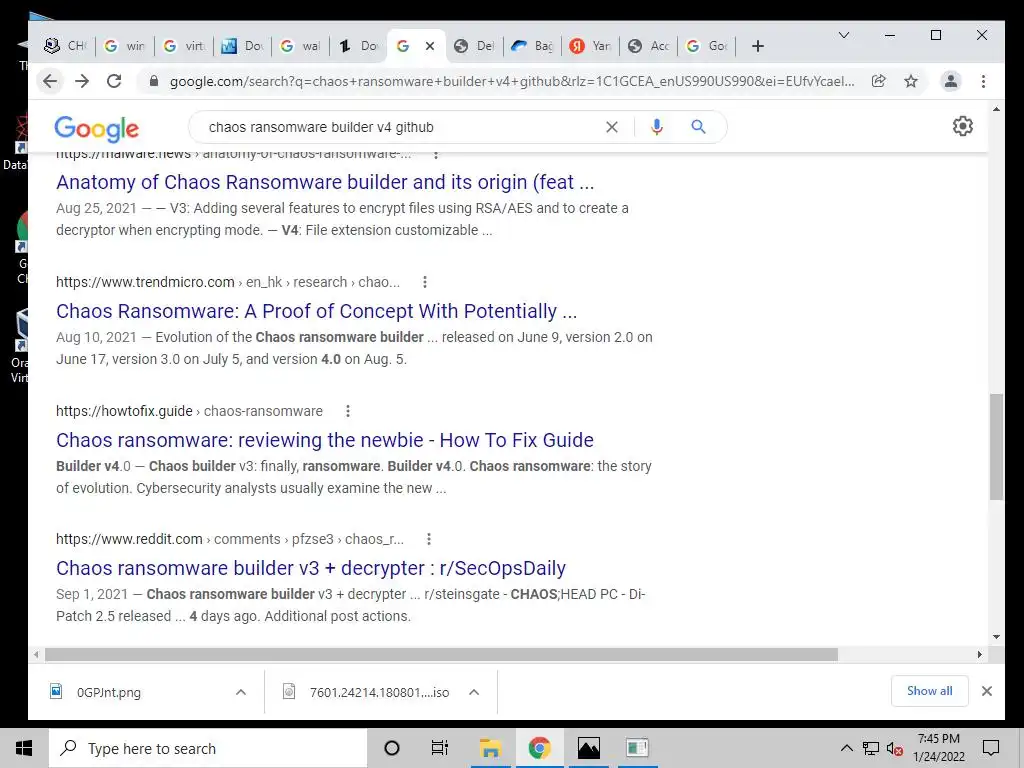Viewport: 1024px width, 768px height.
Task: Open Task View on the taskbar
Action: tap(440, 748)
